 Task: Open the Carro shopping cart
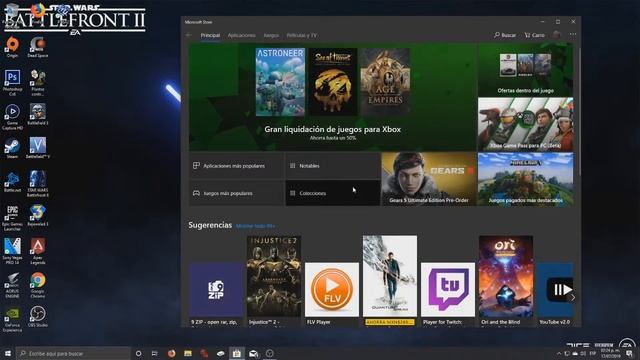pos(535,35)
